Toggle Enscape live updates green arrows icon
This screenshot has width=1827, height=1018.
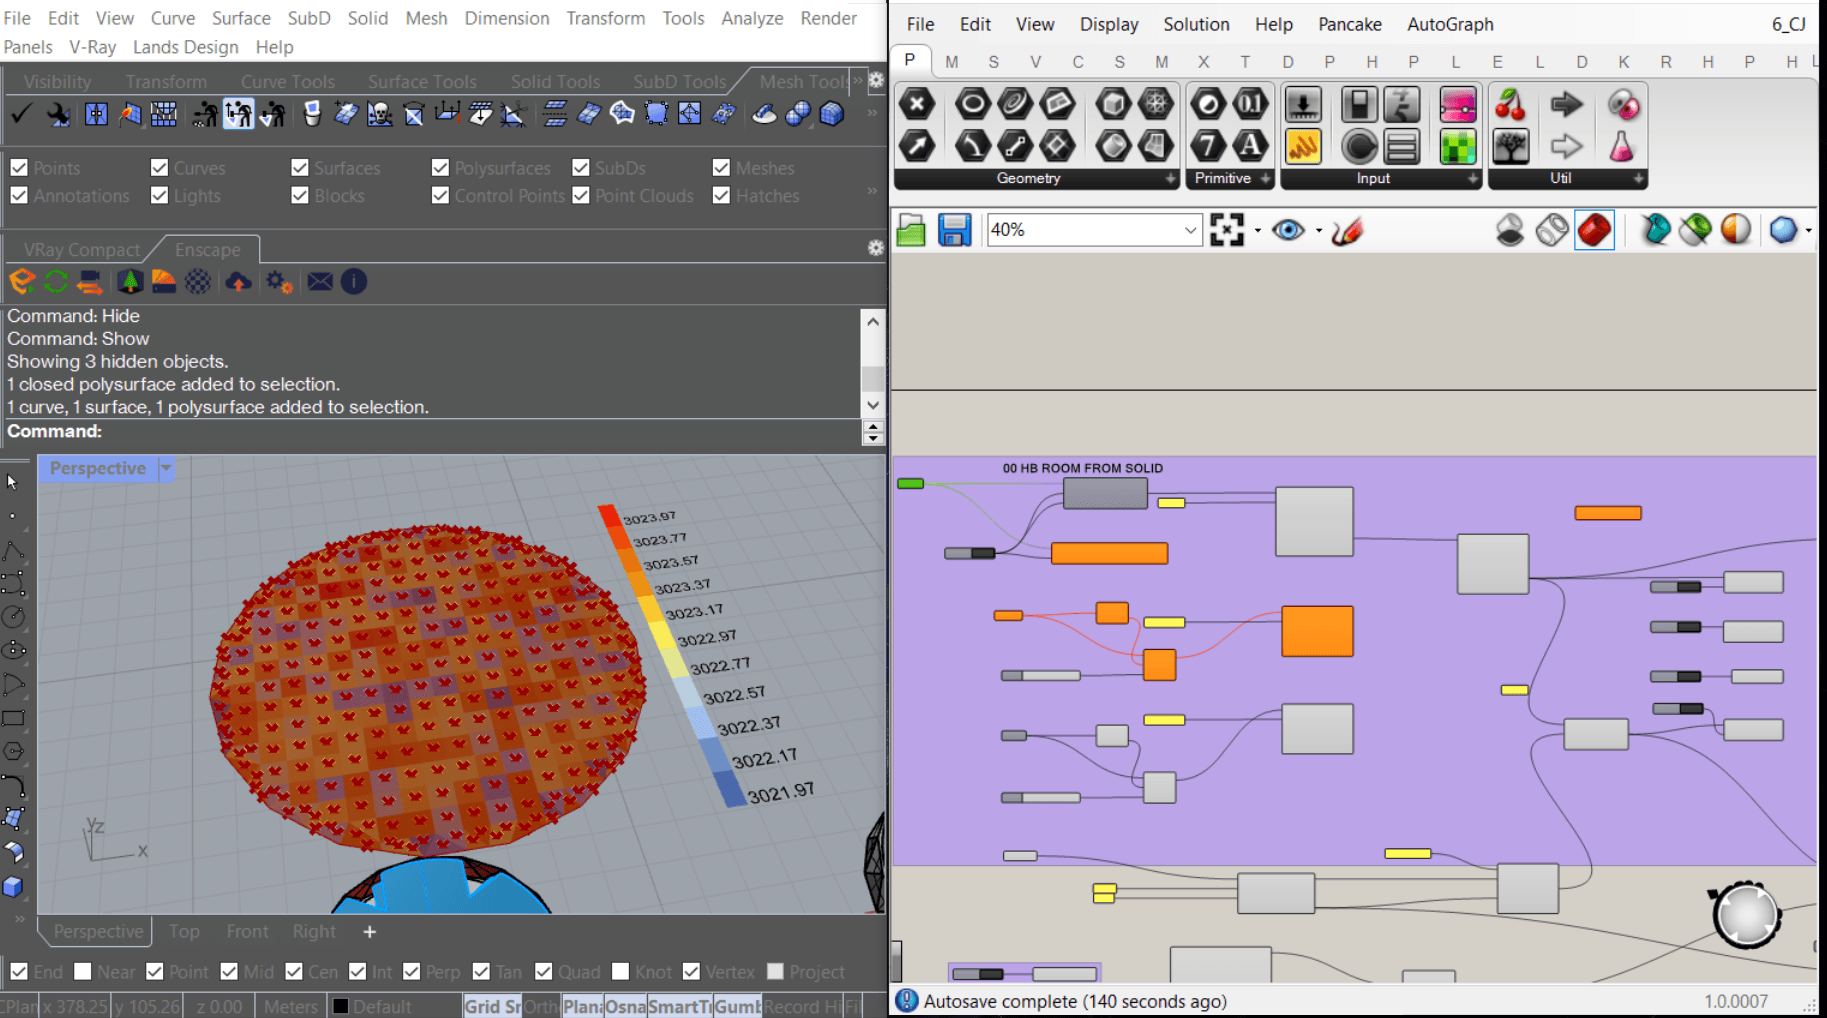(x=56, y=282)
